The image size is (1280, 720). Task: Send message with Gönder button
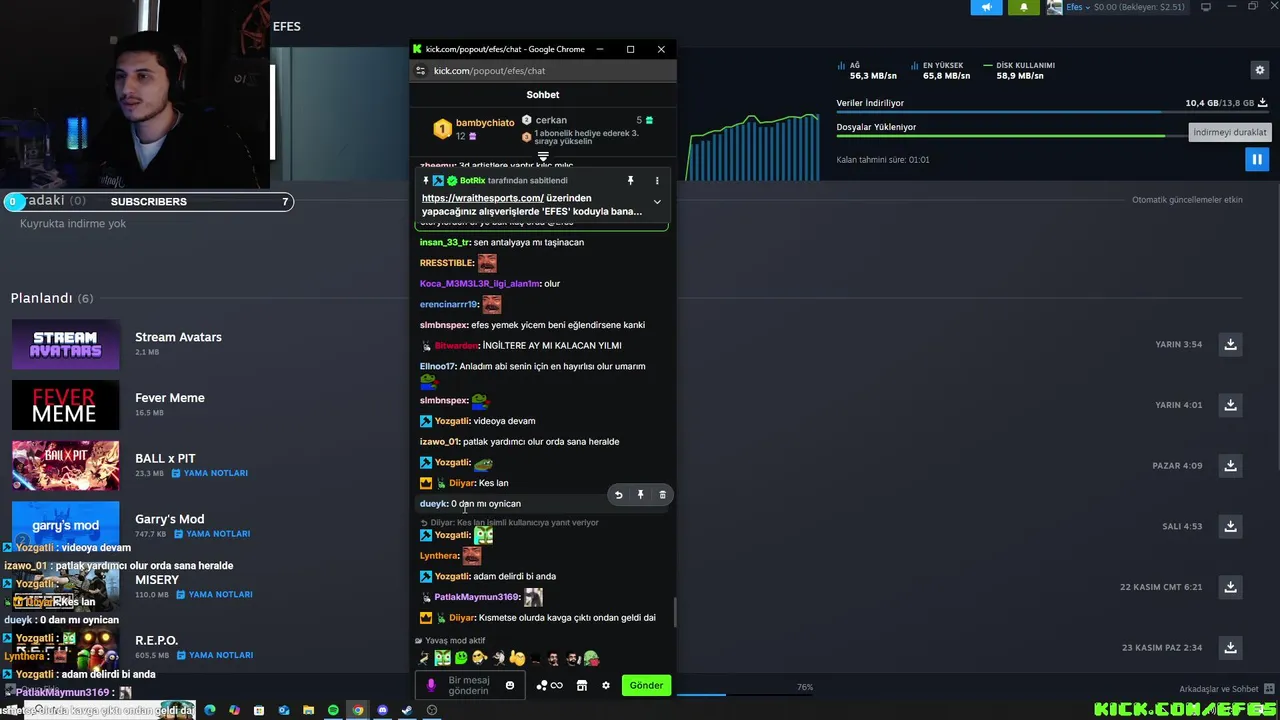(646, 685)
